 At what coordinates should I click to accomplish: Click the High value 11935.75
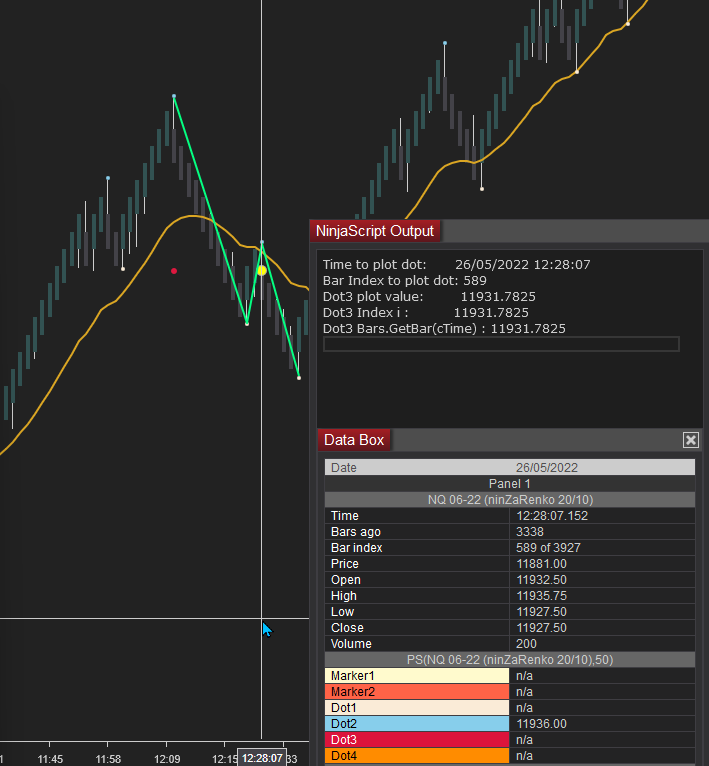(541, 596)
